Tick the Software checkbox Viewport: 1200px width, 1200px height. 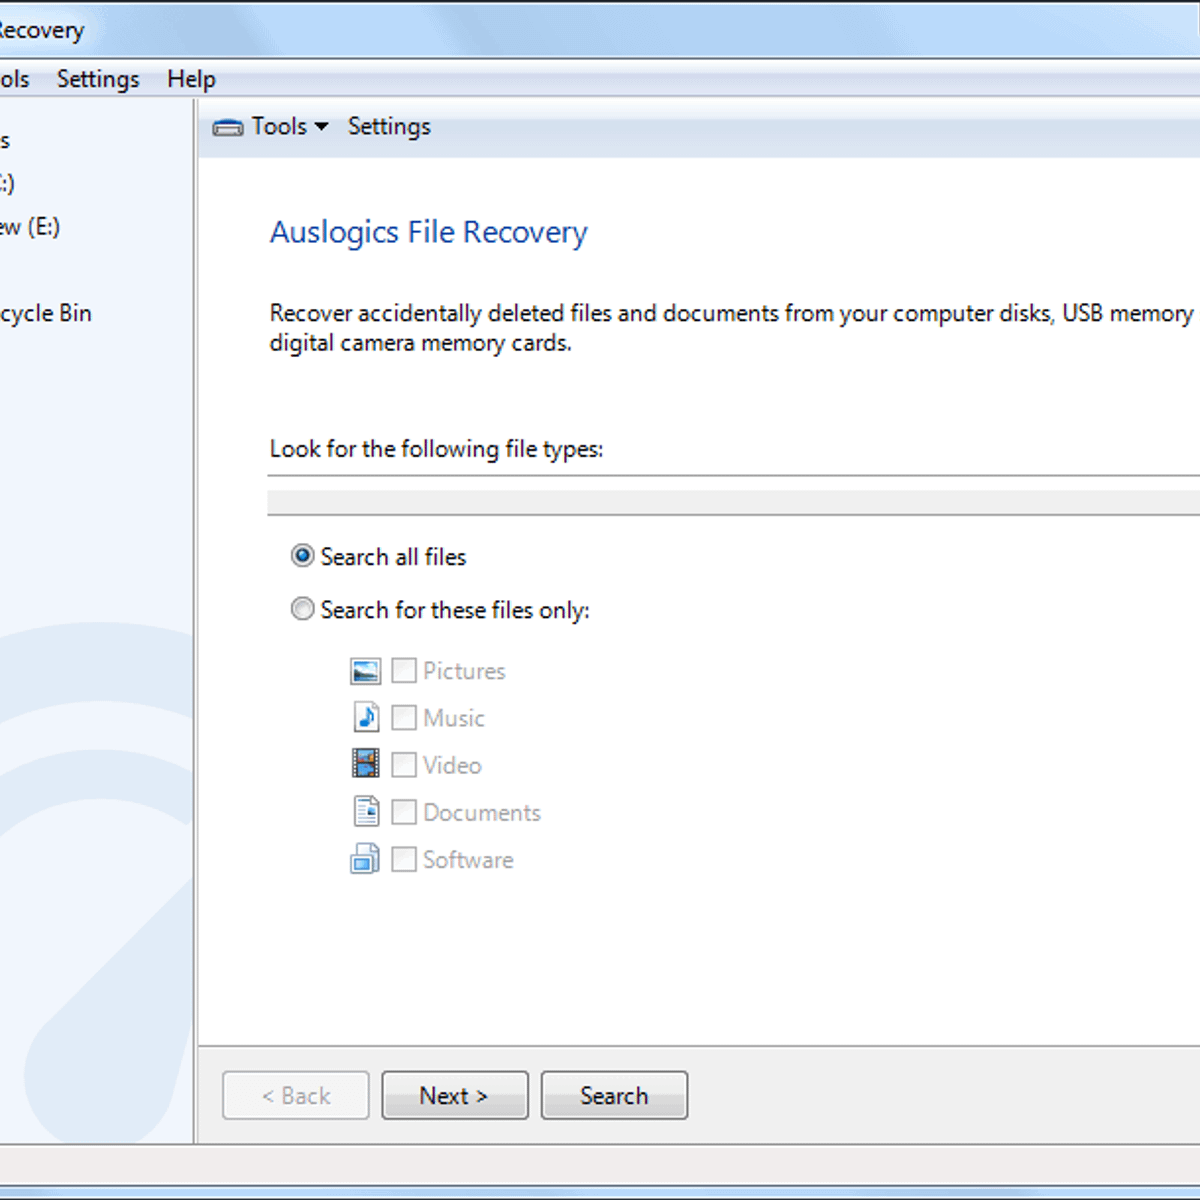[404, 858]
